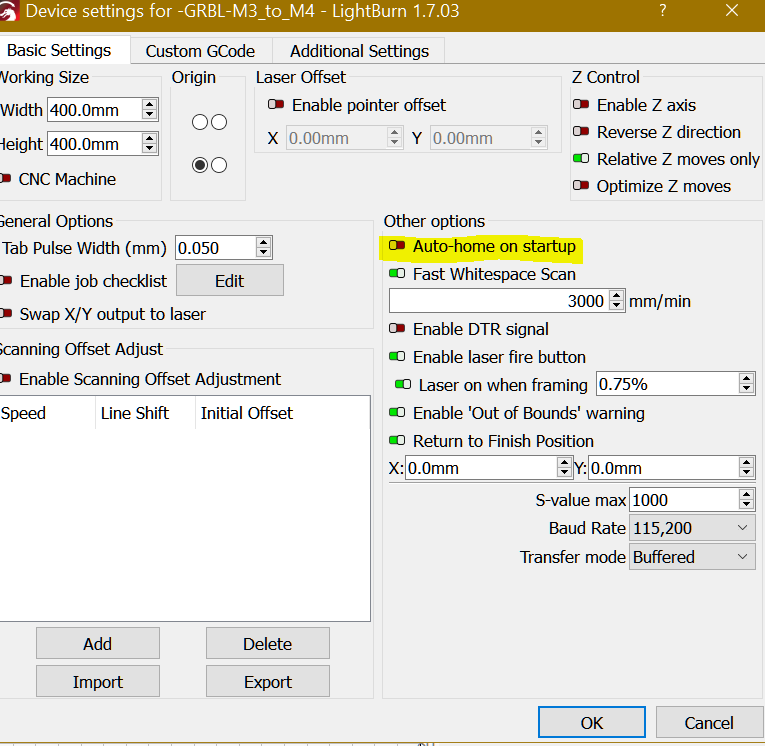Screen dimensions: 765x746
Task: Click the Add button
Action: (x=98, y=644)
